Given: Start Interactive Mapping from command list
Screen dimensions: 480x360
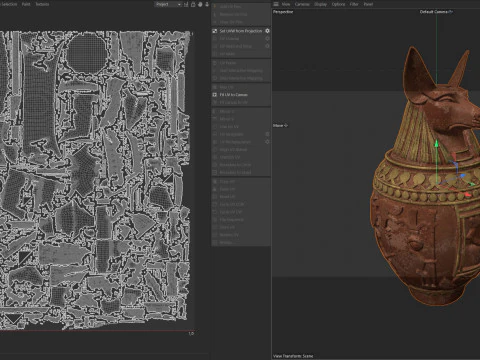Looking at the screenshot, I should 241,71.
